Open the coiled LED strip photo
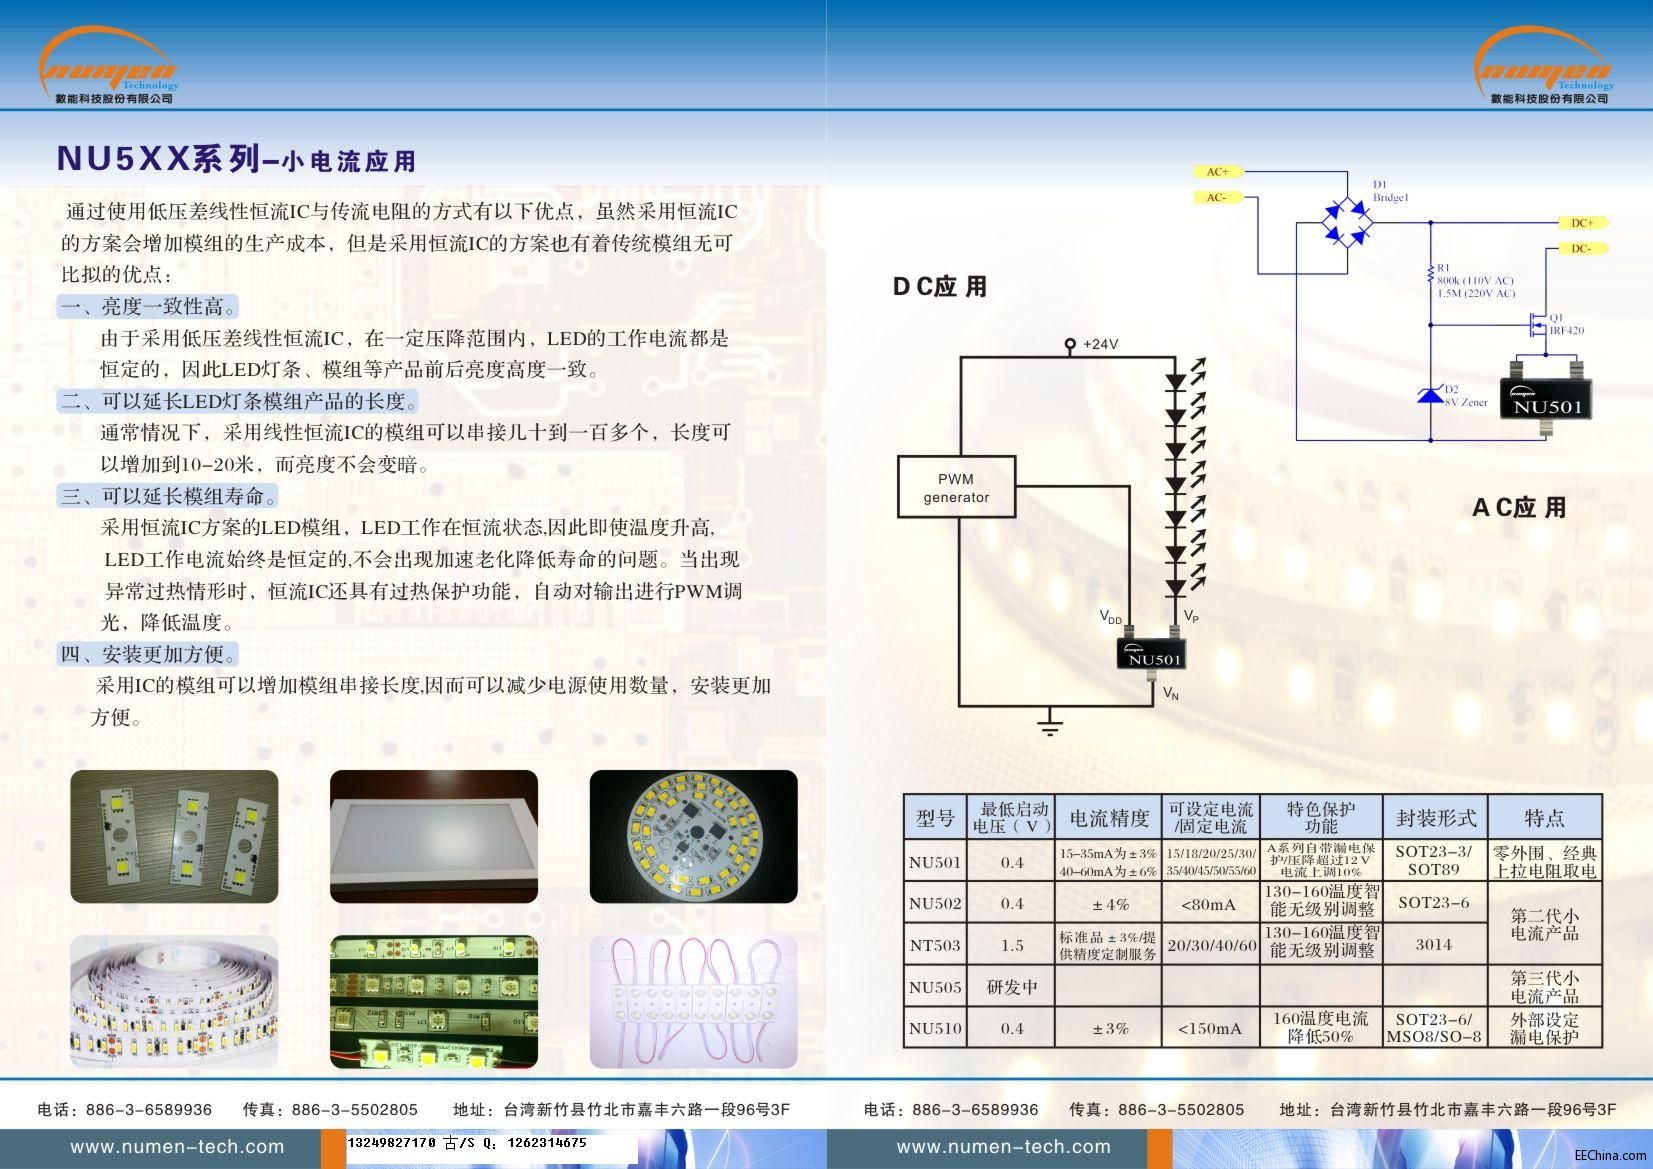Screen dimensions: 1653x1169 tap(174, 1002)
